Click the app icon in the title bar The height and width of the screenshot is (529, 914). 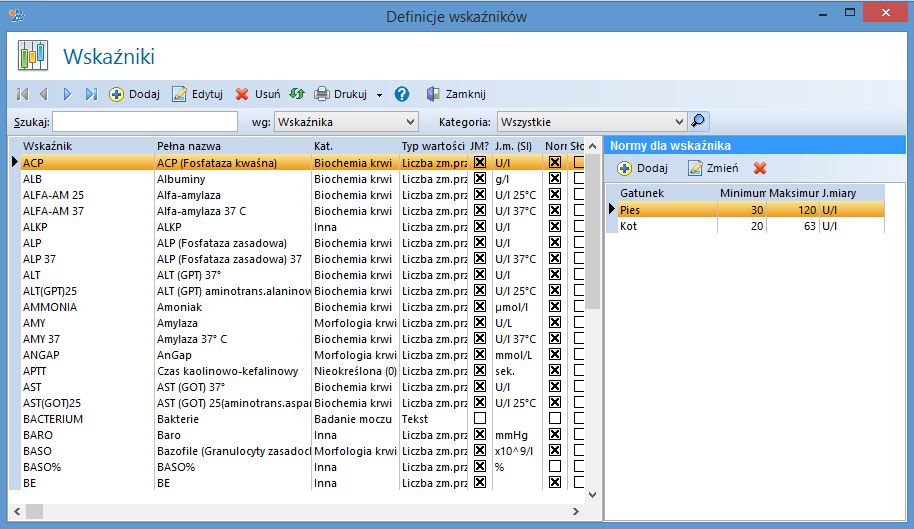[17, 15]
